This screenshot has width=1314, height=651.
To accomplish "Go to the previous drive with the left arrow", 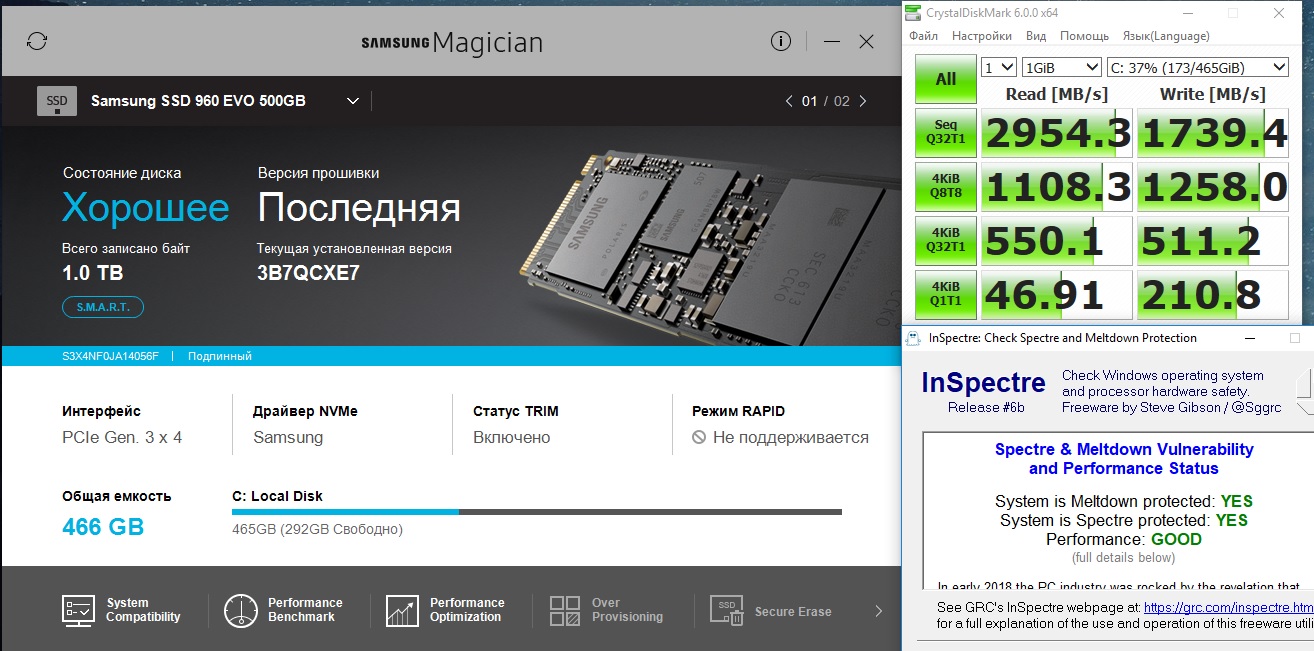I will 789,101.
